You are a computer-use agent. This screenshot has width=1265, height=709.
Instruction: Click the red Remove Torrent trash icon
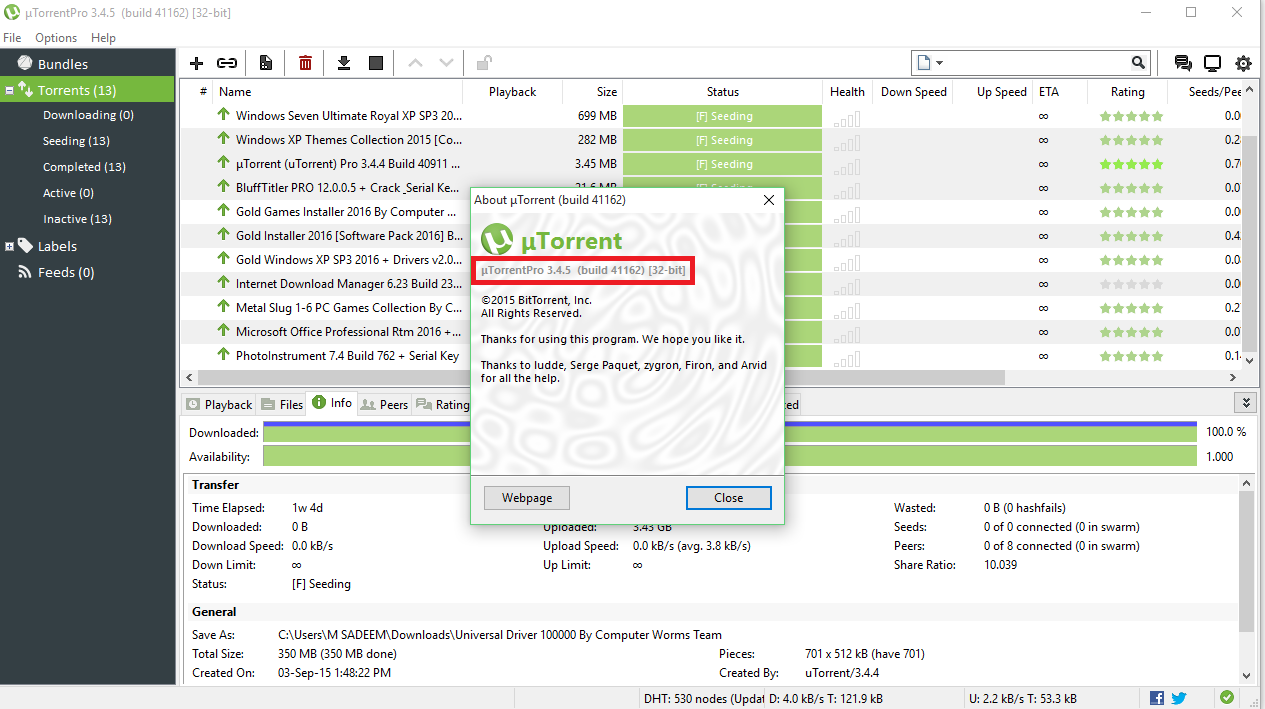305,63
